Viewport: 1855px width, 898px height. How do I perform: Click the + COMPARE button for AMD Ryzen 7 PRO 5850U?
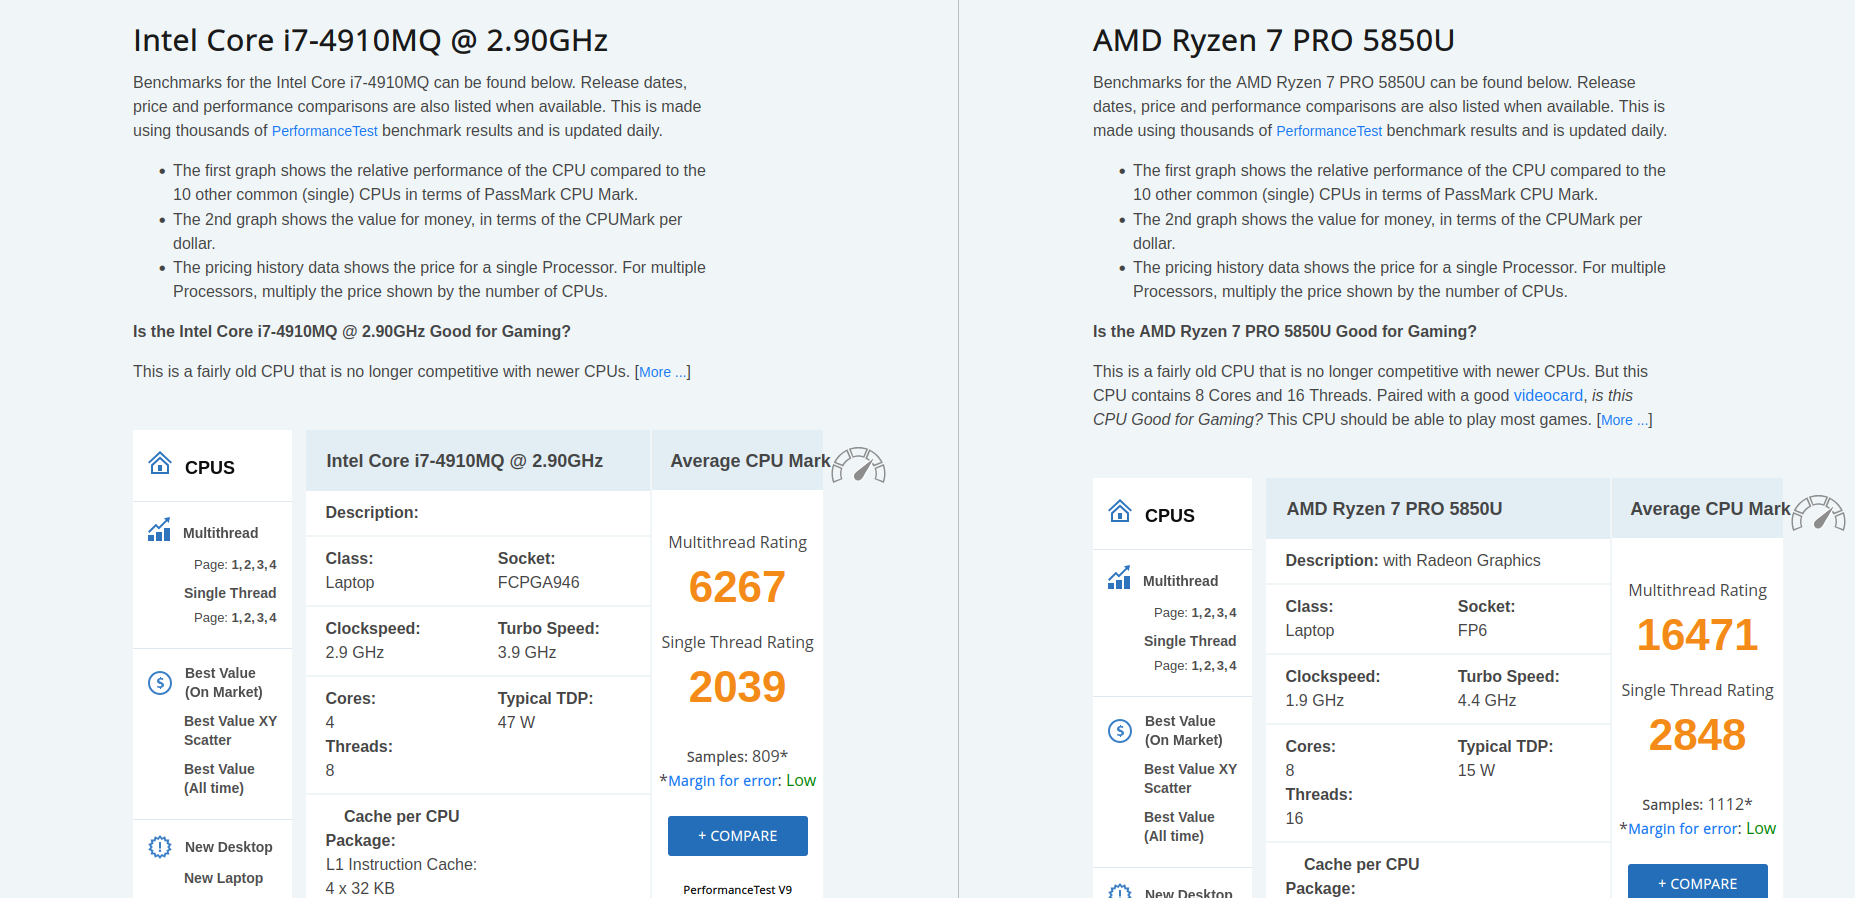[1698, 881]
